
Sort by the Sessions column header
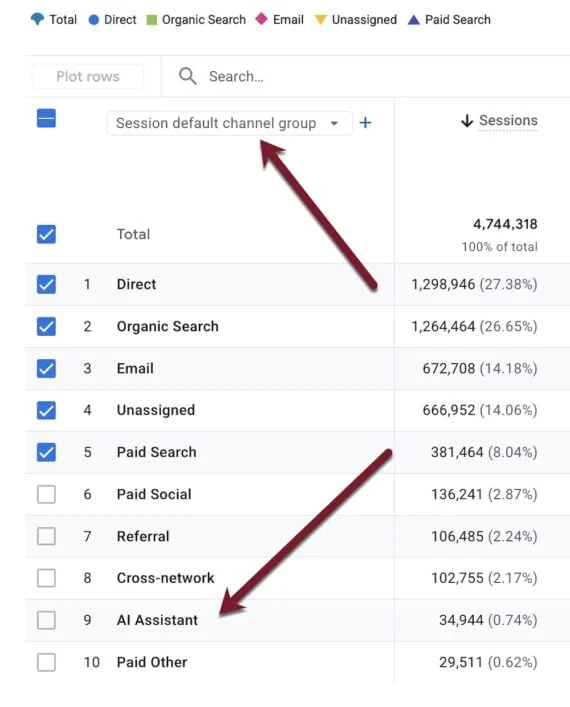coord(508,120)
